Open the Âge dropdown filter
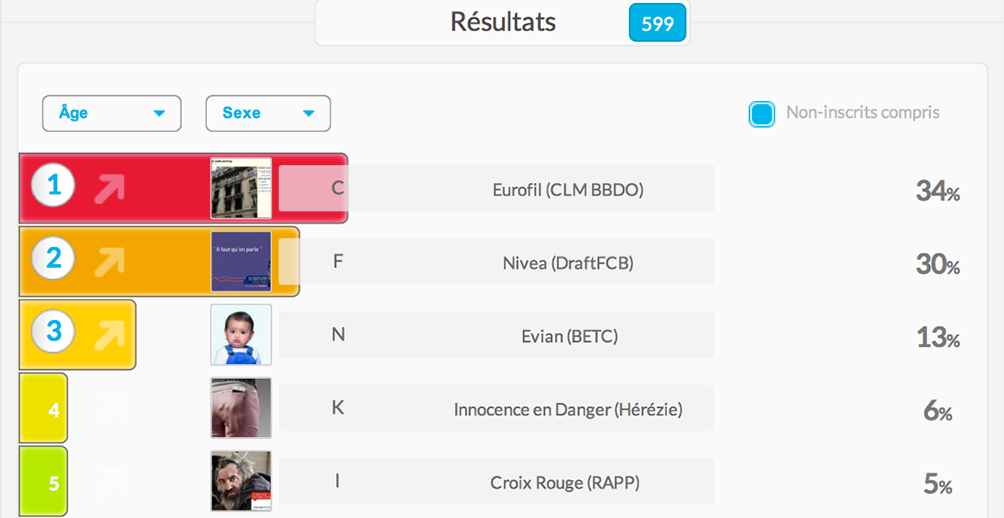Image resolution: width=1004 pixels, height=518 pixels. point(112,113)
